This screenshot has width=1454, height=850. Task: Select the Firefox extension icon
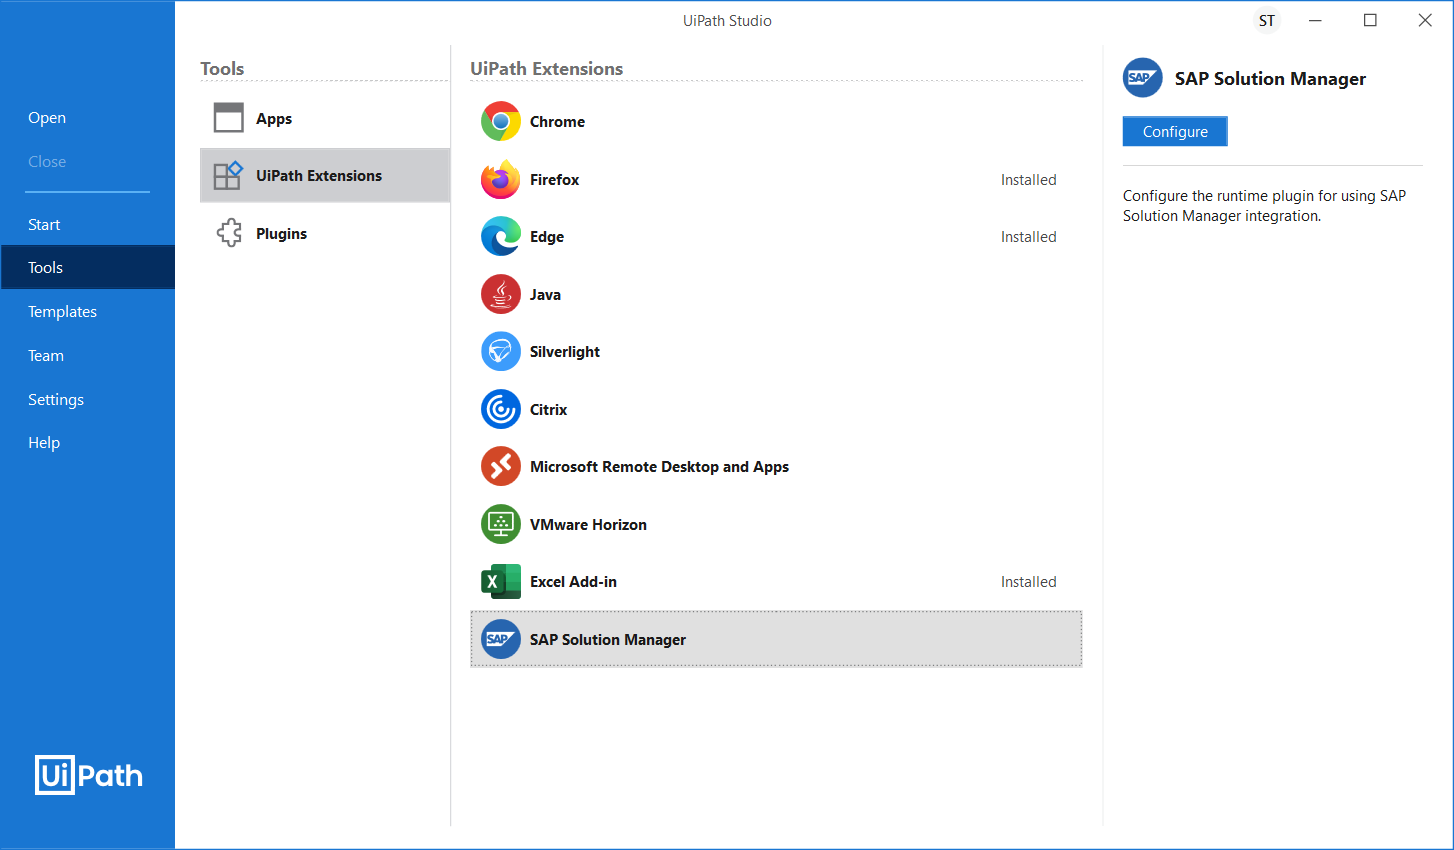(500, 180)
